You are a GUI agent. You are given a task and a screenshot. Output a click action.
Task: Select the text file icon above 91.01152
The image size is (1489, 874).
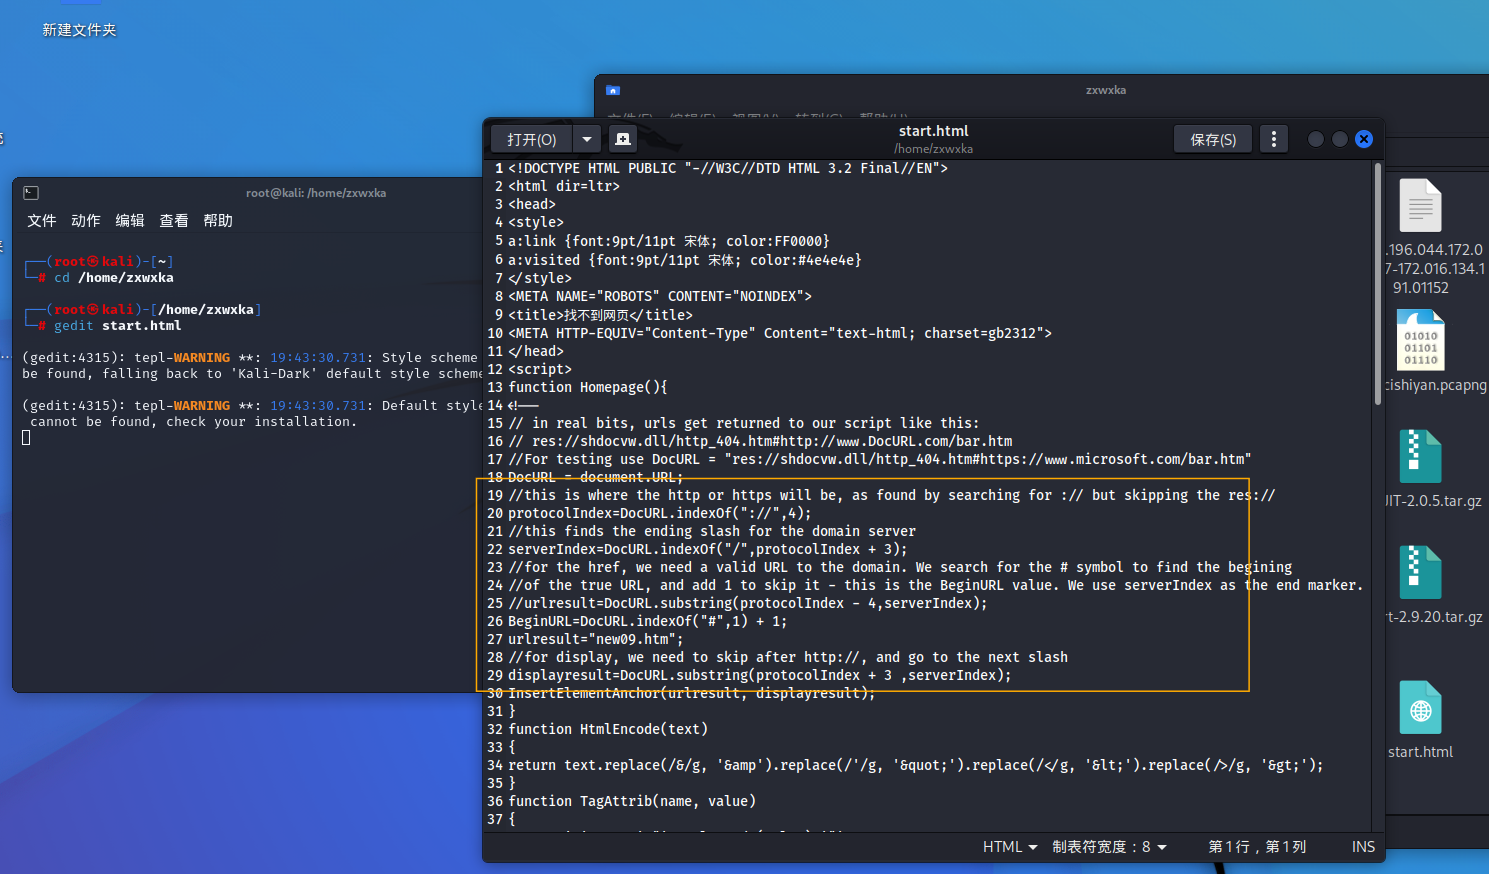click(x=1420, y=206)
